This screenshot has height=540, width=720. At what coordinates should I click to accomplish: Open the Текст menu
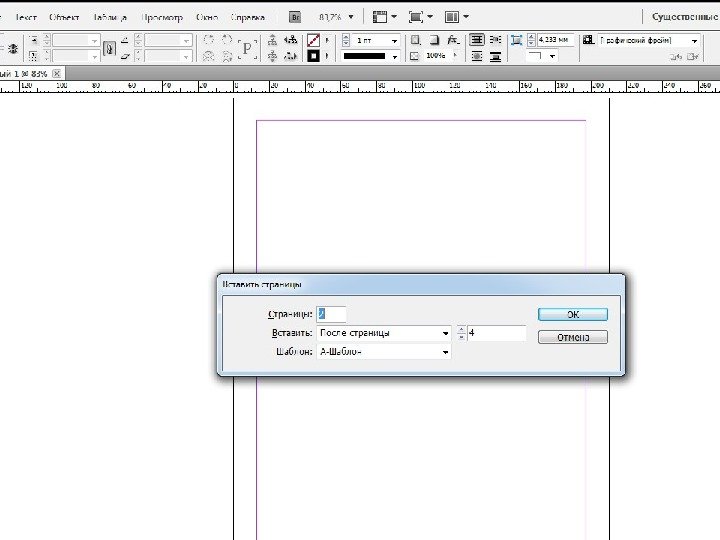pos(25,17)
